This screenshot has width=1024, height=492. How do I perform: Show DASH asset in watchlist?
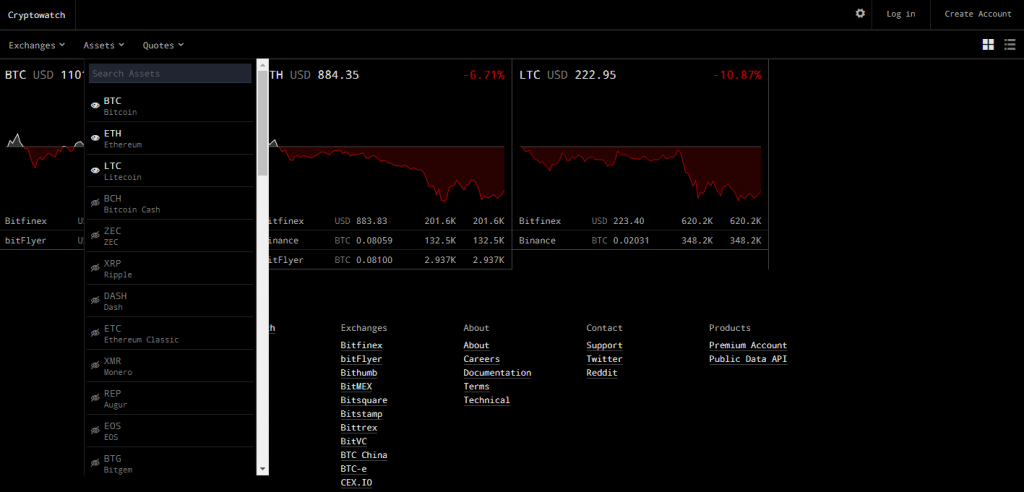coord(95,301)
